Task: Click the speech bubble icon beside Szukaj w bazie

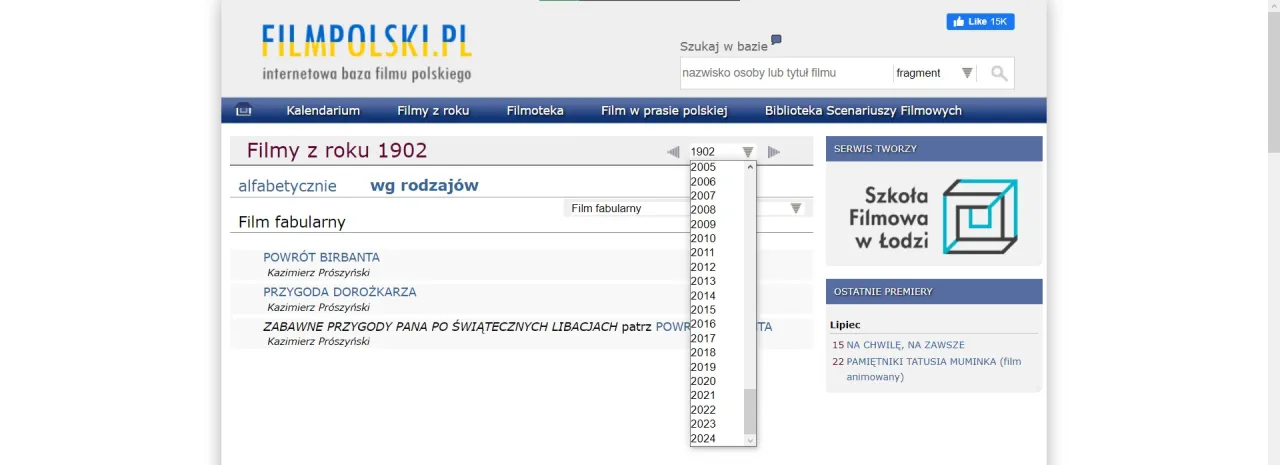Action: (776, 41)
